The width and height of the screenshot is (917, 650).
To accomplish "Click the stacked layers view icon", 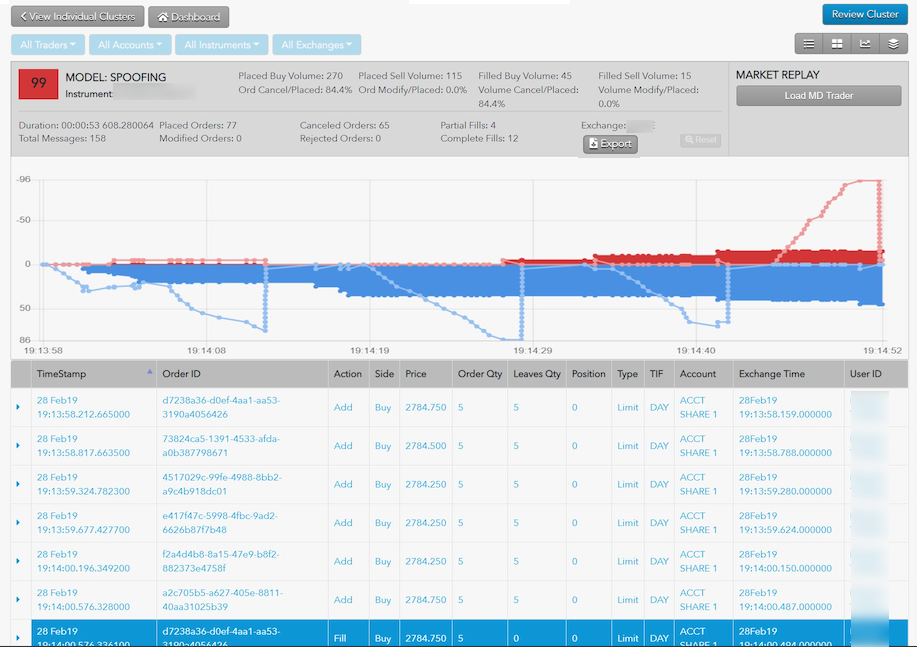I will [x=893, y=44].
